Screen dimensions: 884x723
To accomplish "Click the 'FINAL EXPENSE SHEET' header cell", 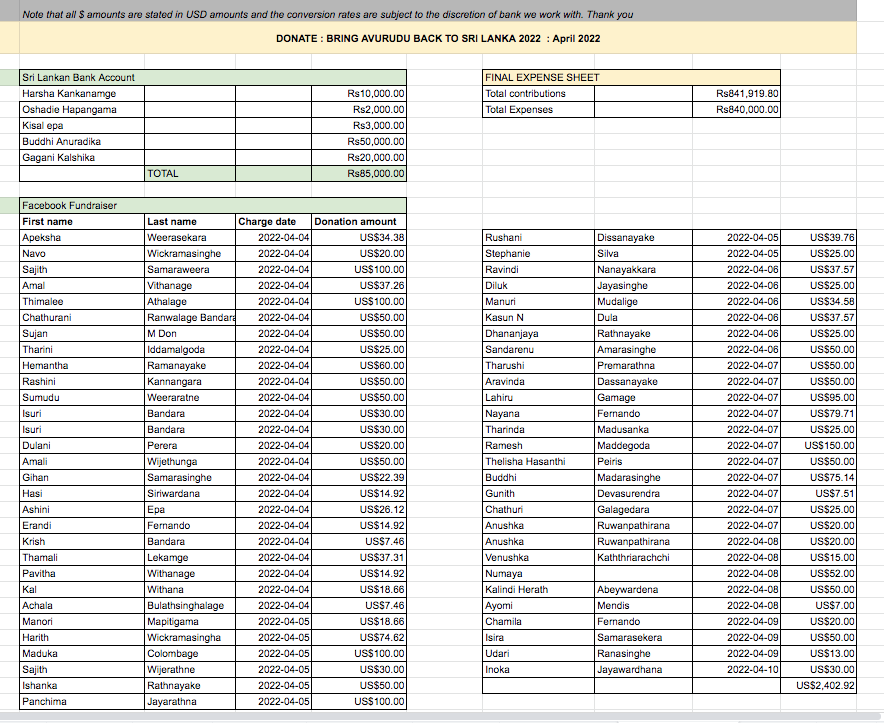I will click(631, 77).
